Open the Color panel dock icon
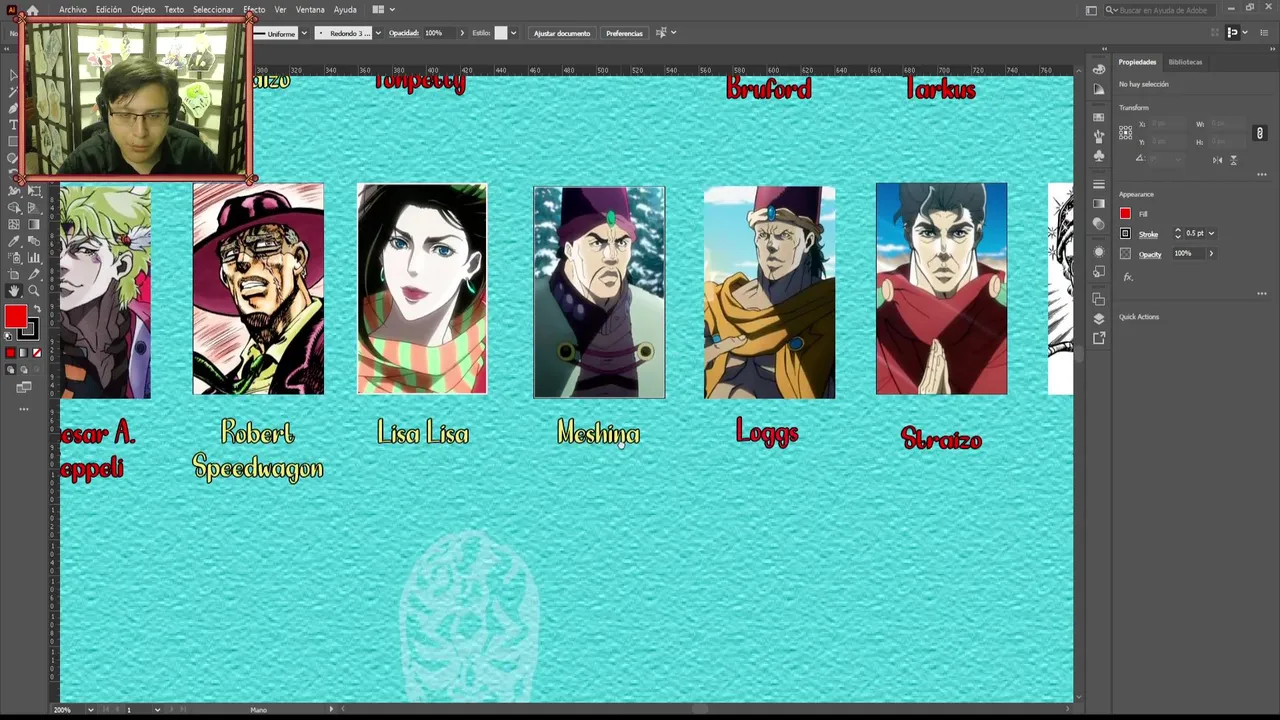Viewport: 1280px width, 720px height. point(1099,70)
